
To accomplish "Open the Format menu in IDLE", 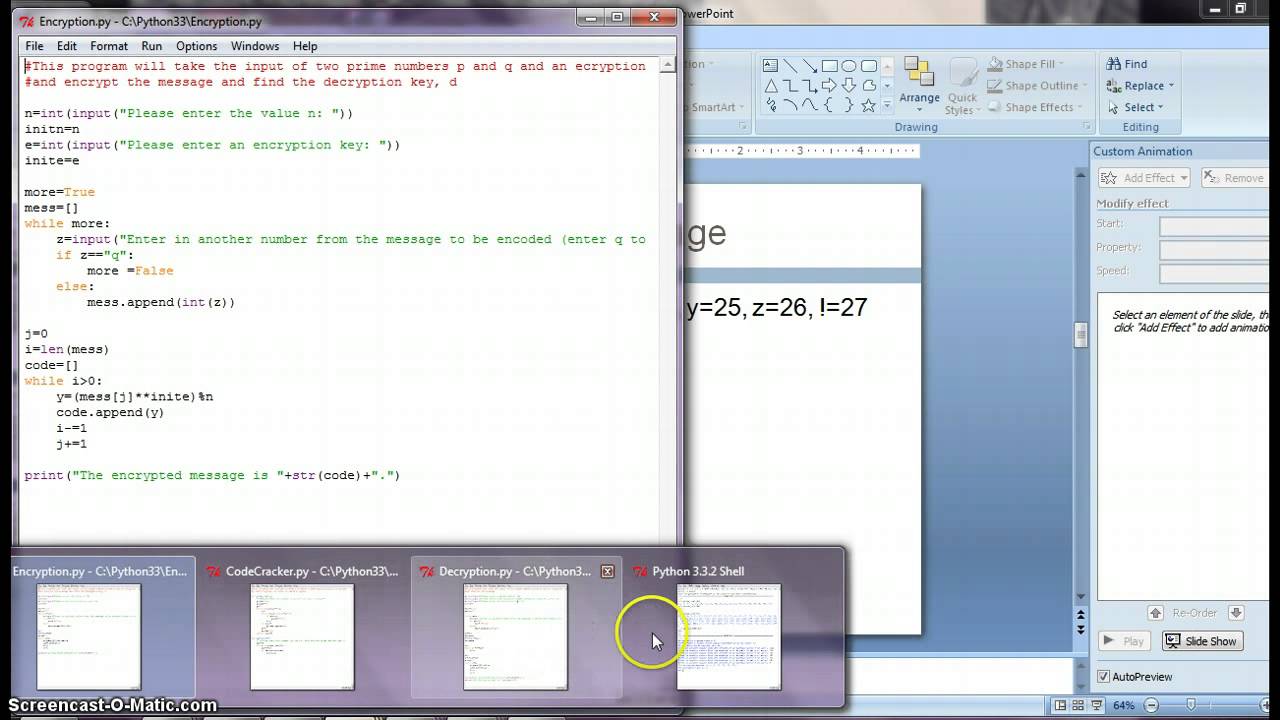I will pos(109,46).
